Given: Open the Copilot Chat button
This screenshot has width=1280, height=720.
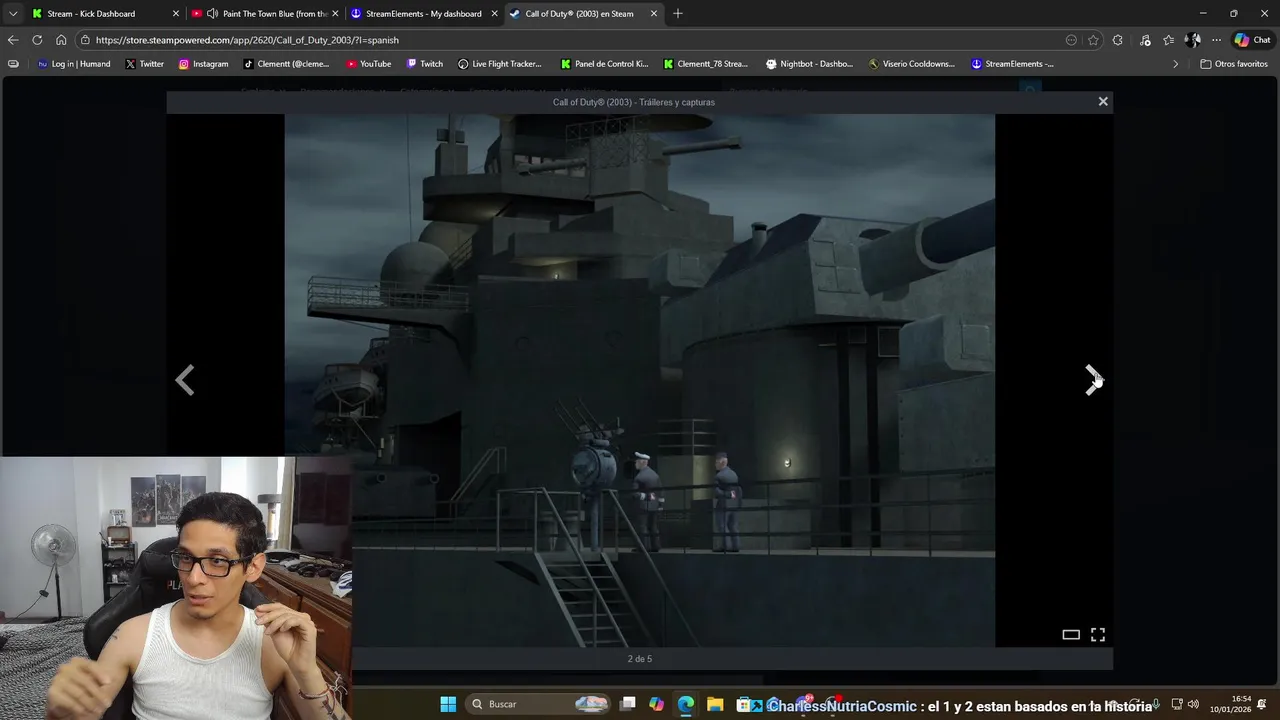Looking at the screenshot, I should click(x=1252, y=40).
